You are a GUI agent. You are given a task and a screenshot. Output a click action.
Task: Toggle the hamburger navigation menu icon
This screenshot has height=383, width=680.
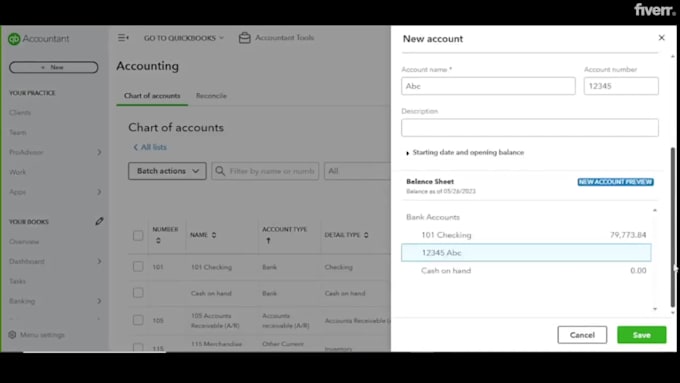click(123, 38)
